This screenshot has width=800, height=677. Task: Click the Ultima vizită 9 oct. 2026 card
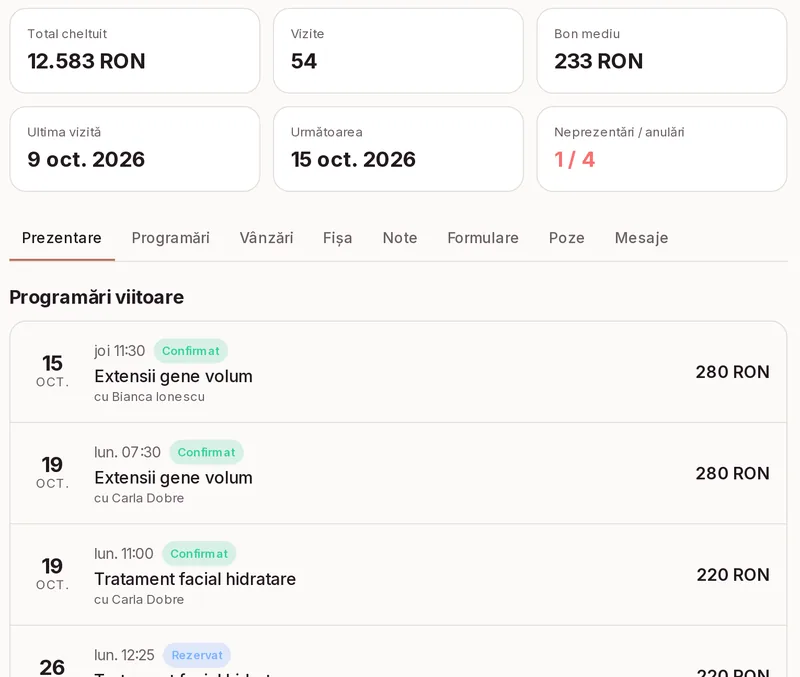[x=135, y=149]
